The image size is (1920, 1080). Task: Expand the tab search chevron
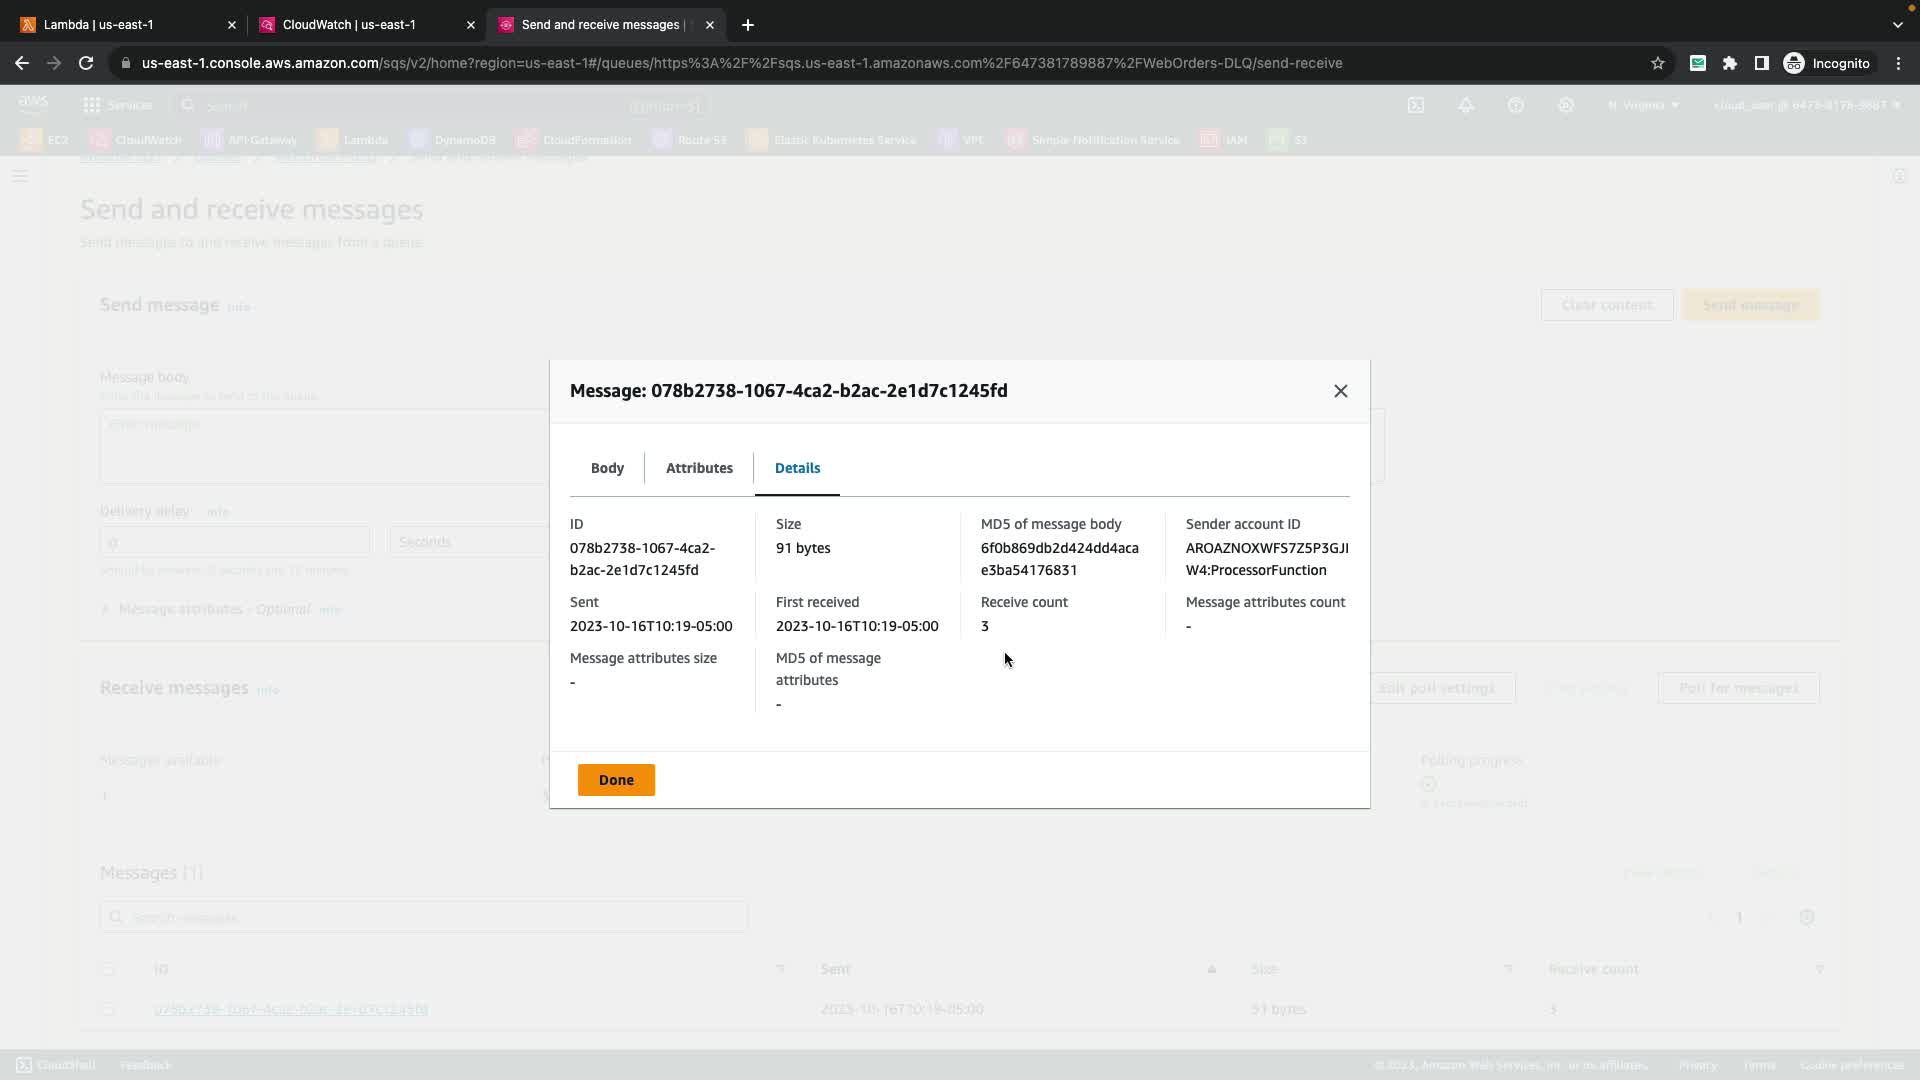click(x=1897, y=24)
